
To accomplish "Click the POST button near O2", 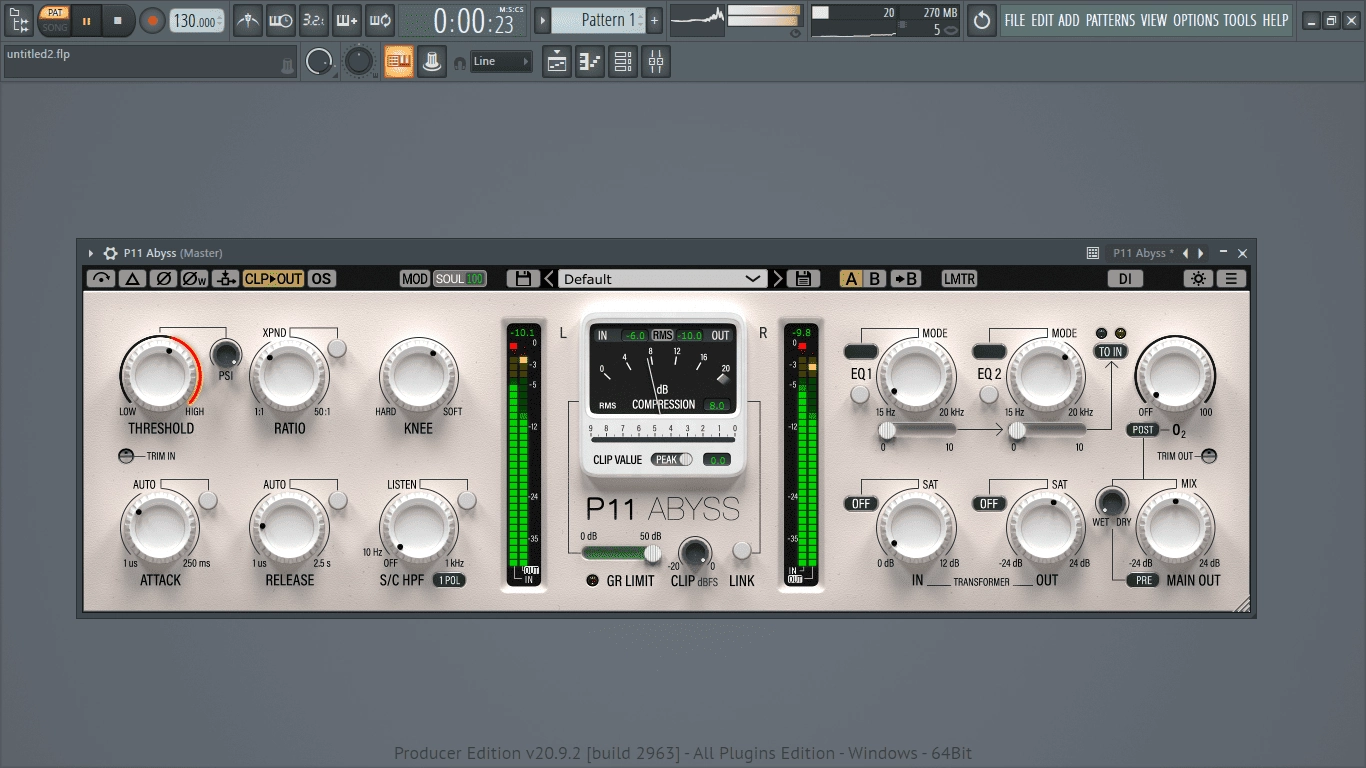I will click(x=1143, y=430).
